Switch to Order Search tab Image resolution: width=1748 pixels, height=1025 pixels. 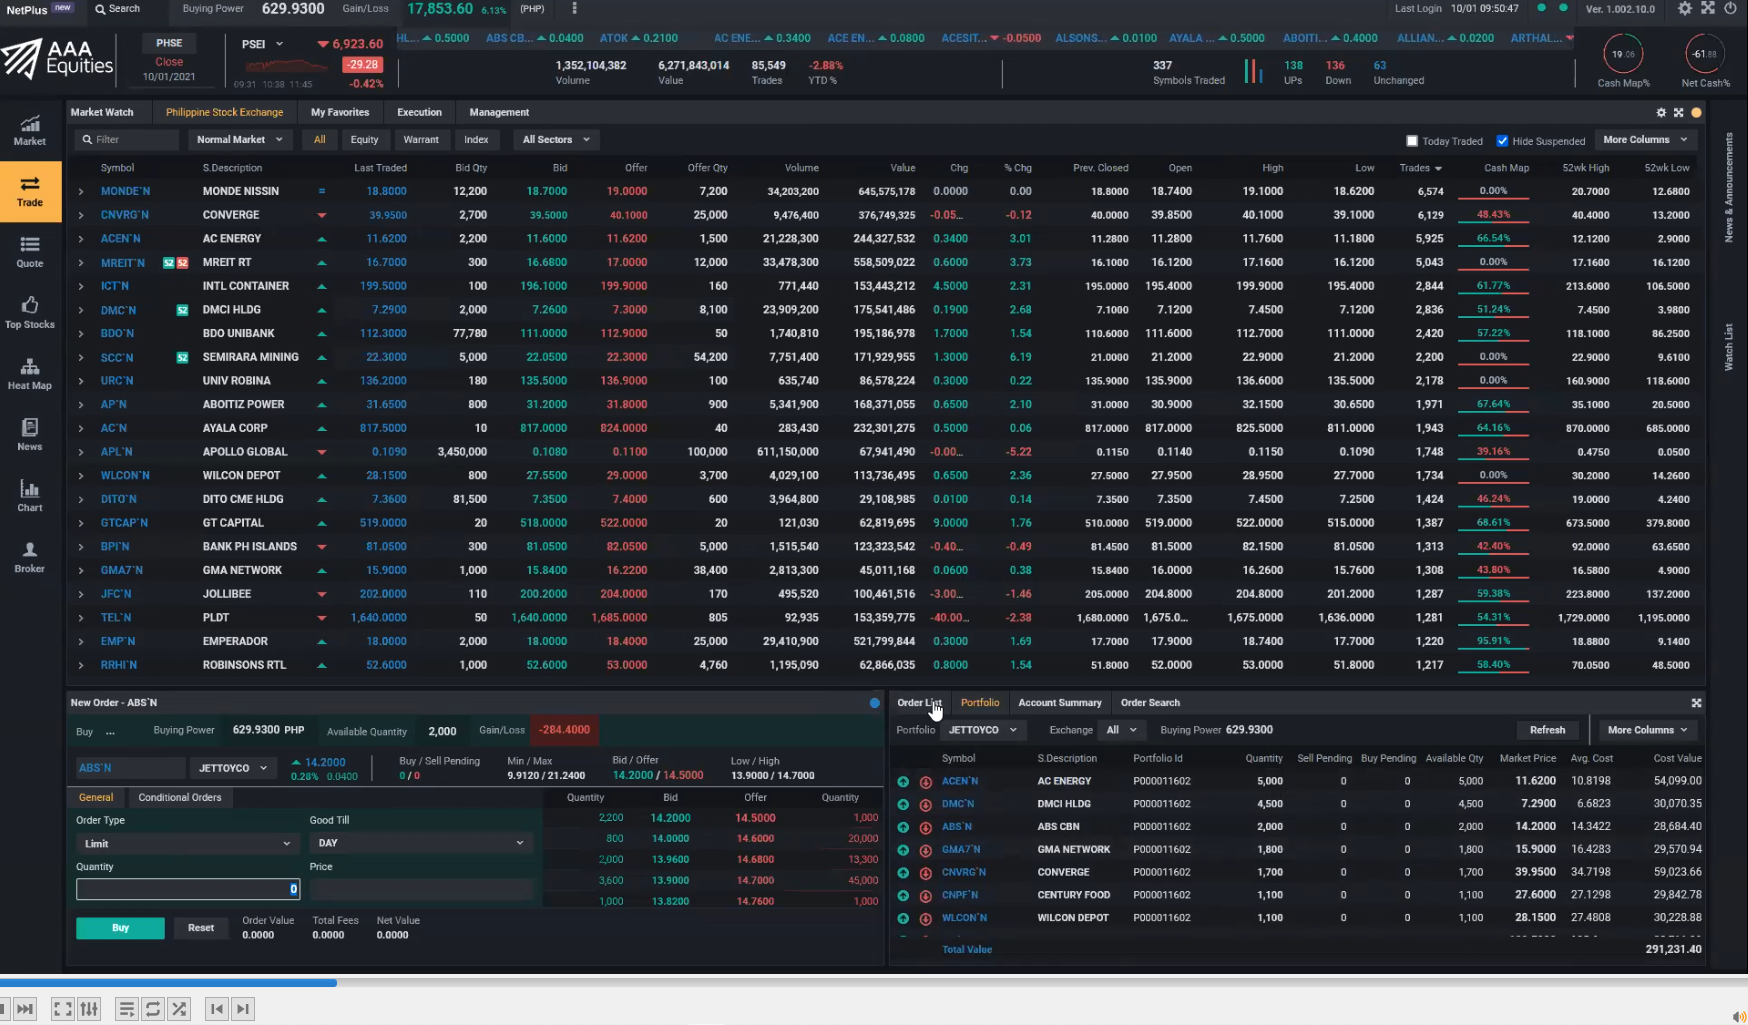pos(1150,703)
